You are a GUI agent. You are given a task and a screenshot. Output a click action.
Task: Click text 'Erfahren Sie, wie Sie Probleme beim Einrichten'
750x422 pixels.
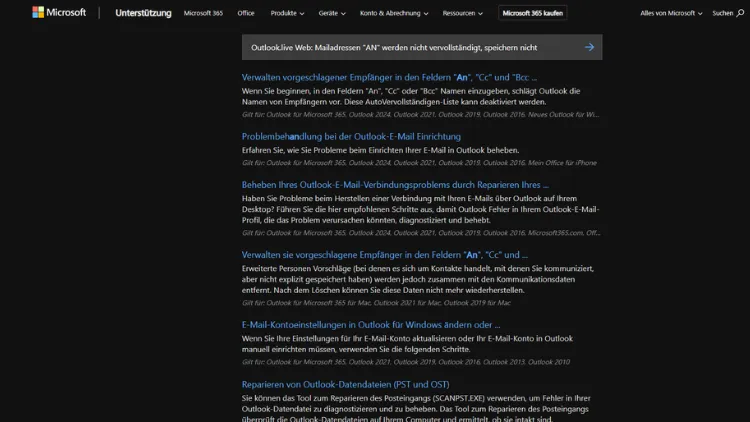380,150
